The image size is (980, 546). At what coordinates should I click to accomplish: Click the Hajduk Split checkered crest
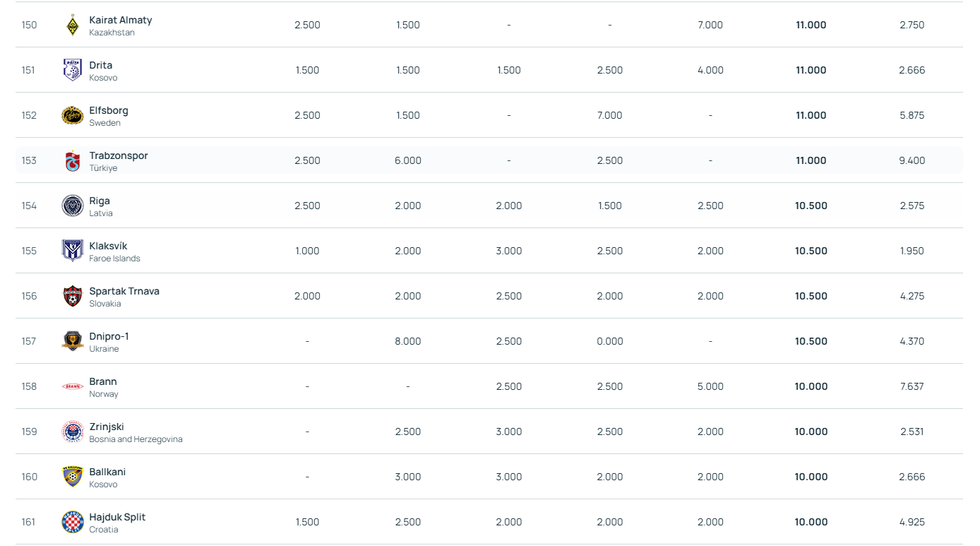pos(72,522)
